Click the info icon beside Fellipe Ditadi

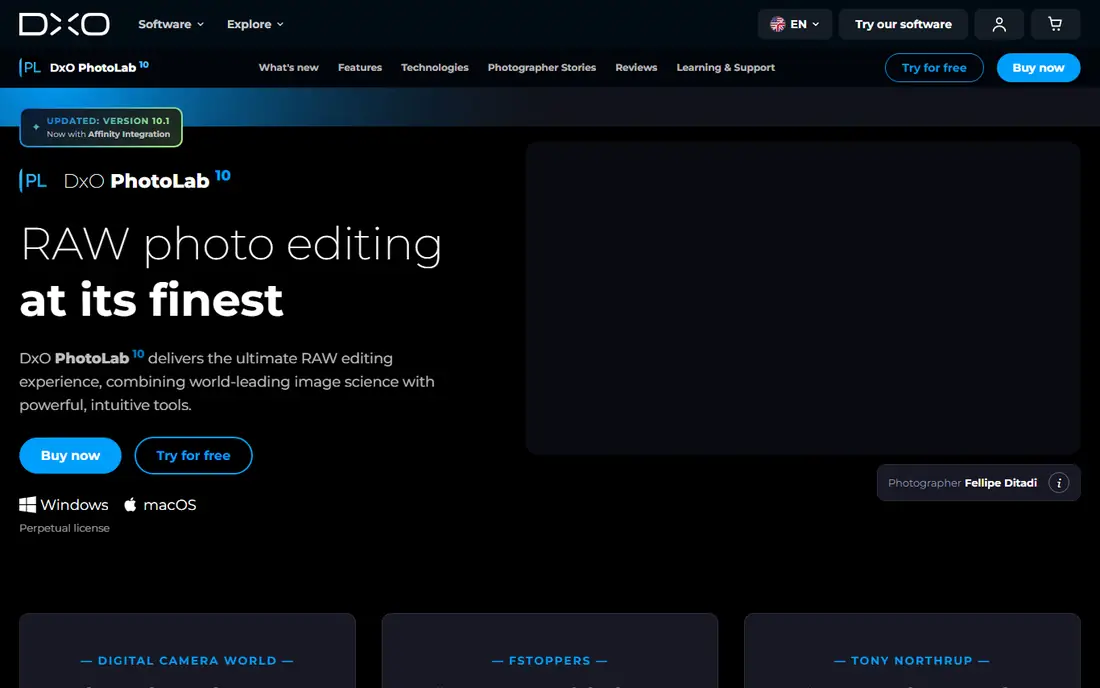(1059, 483)
